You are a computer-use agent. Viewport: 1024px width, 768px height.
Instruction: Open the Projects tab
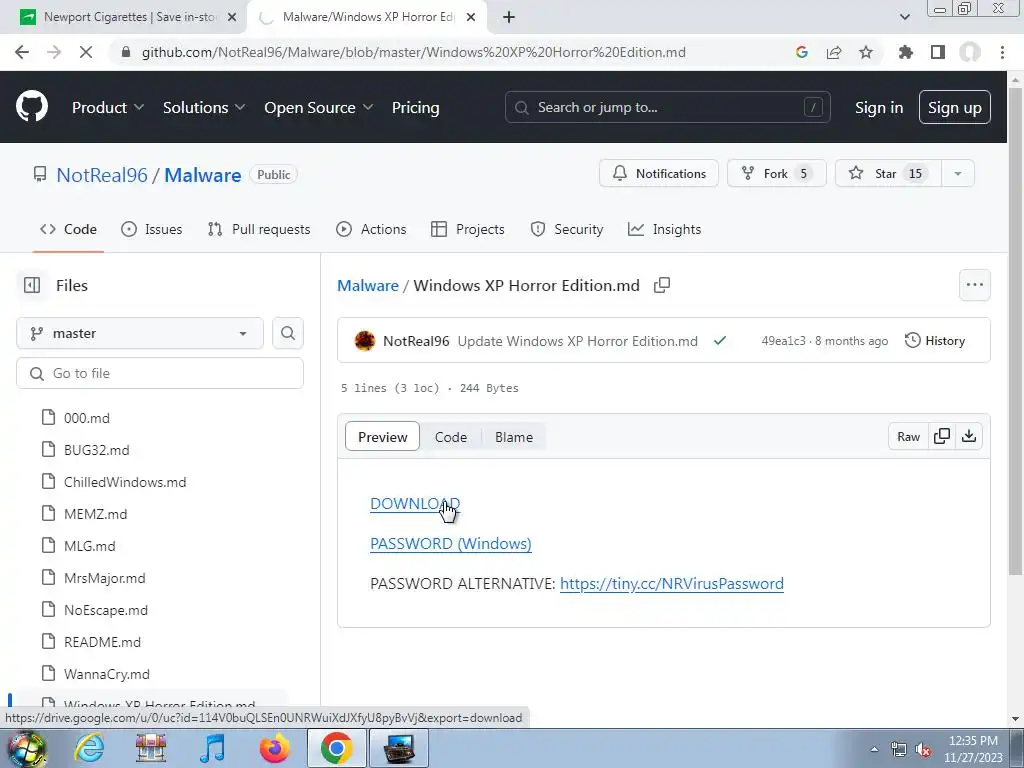[x=468, y=229]
